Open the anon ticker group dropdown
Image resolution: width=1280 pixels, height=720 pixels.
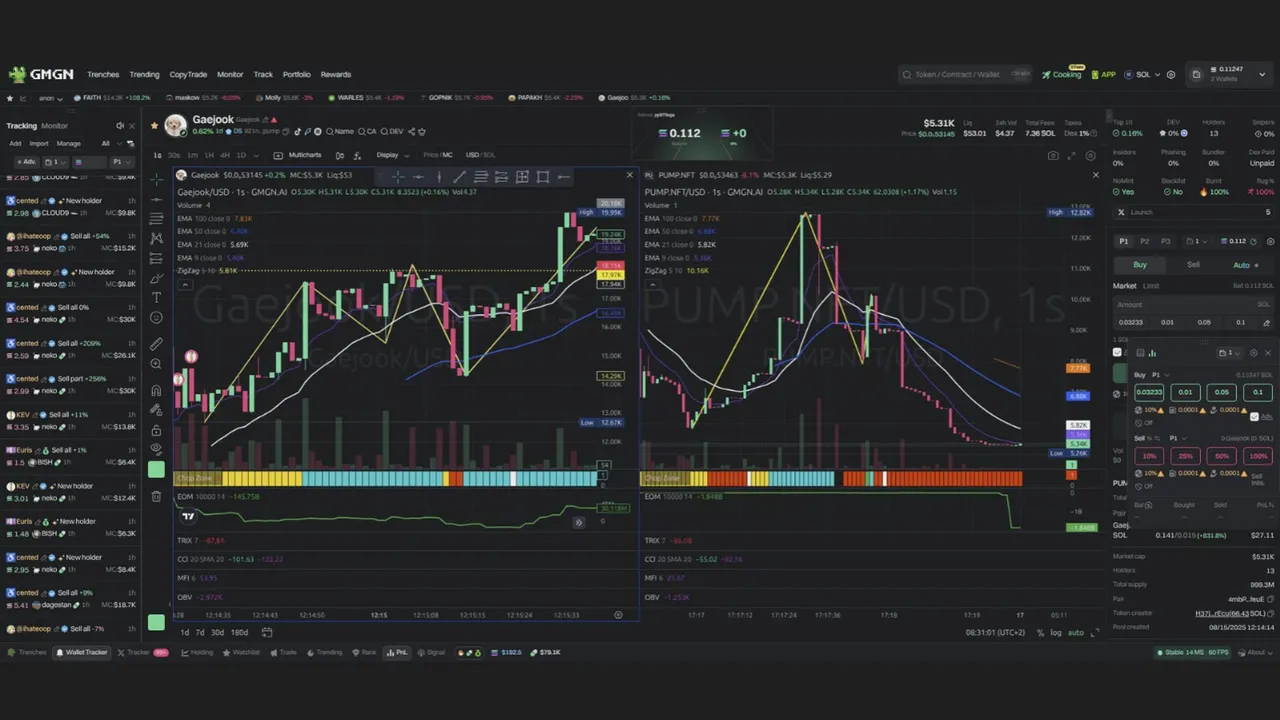[x=50, y=98]
